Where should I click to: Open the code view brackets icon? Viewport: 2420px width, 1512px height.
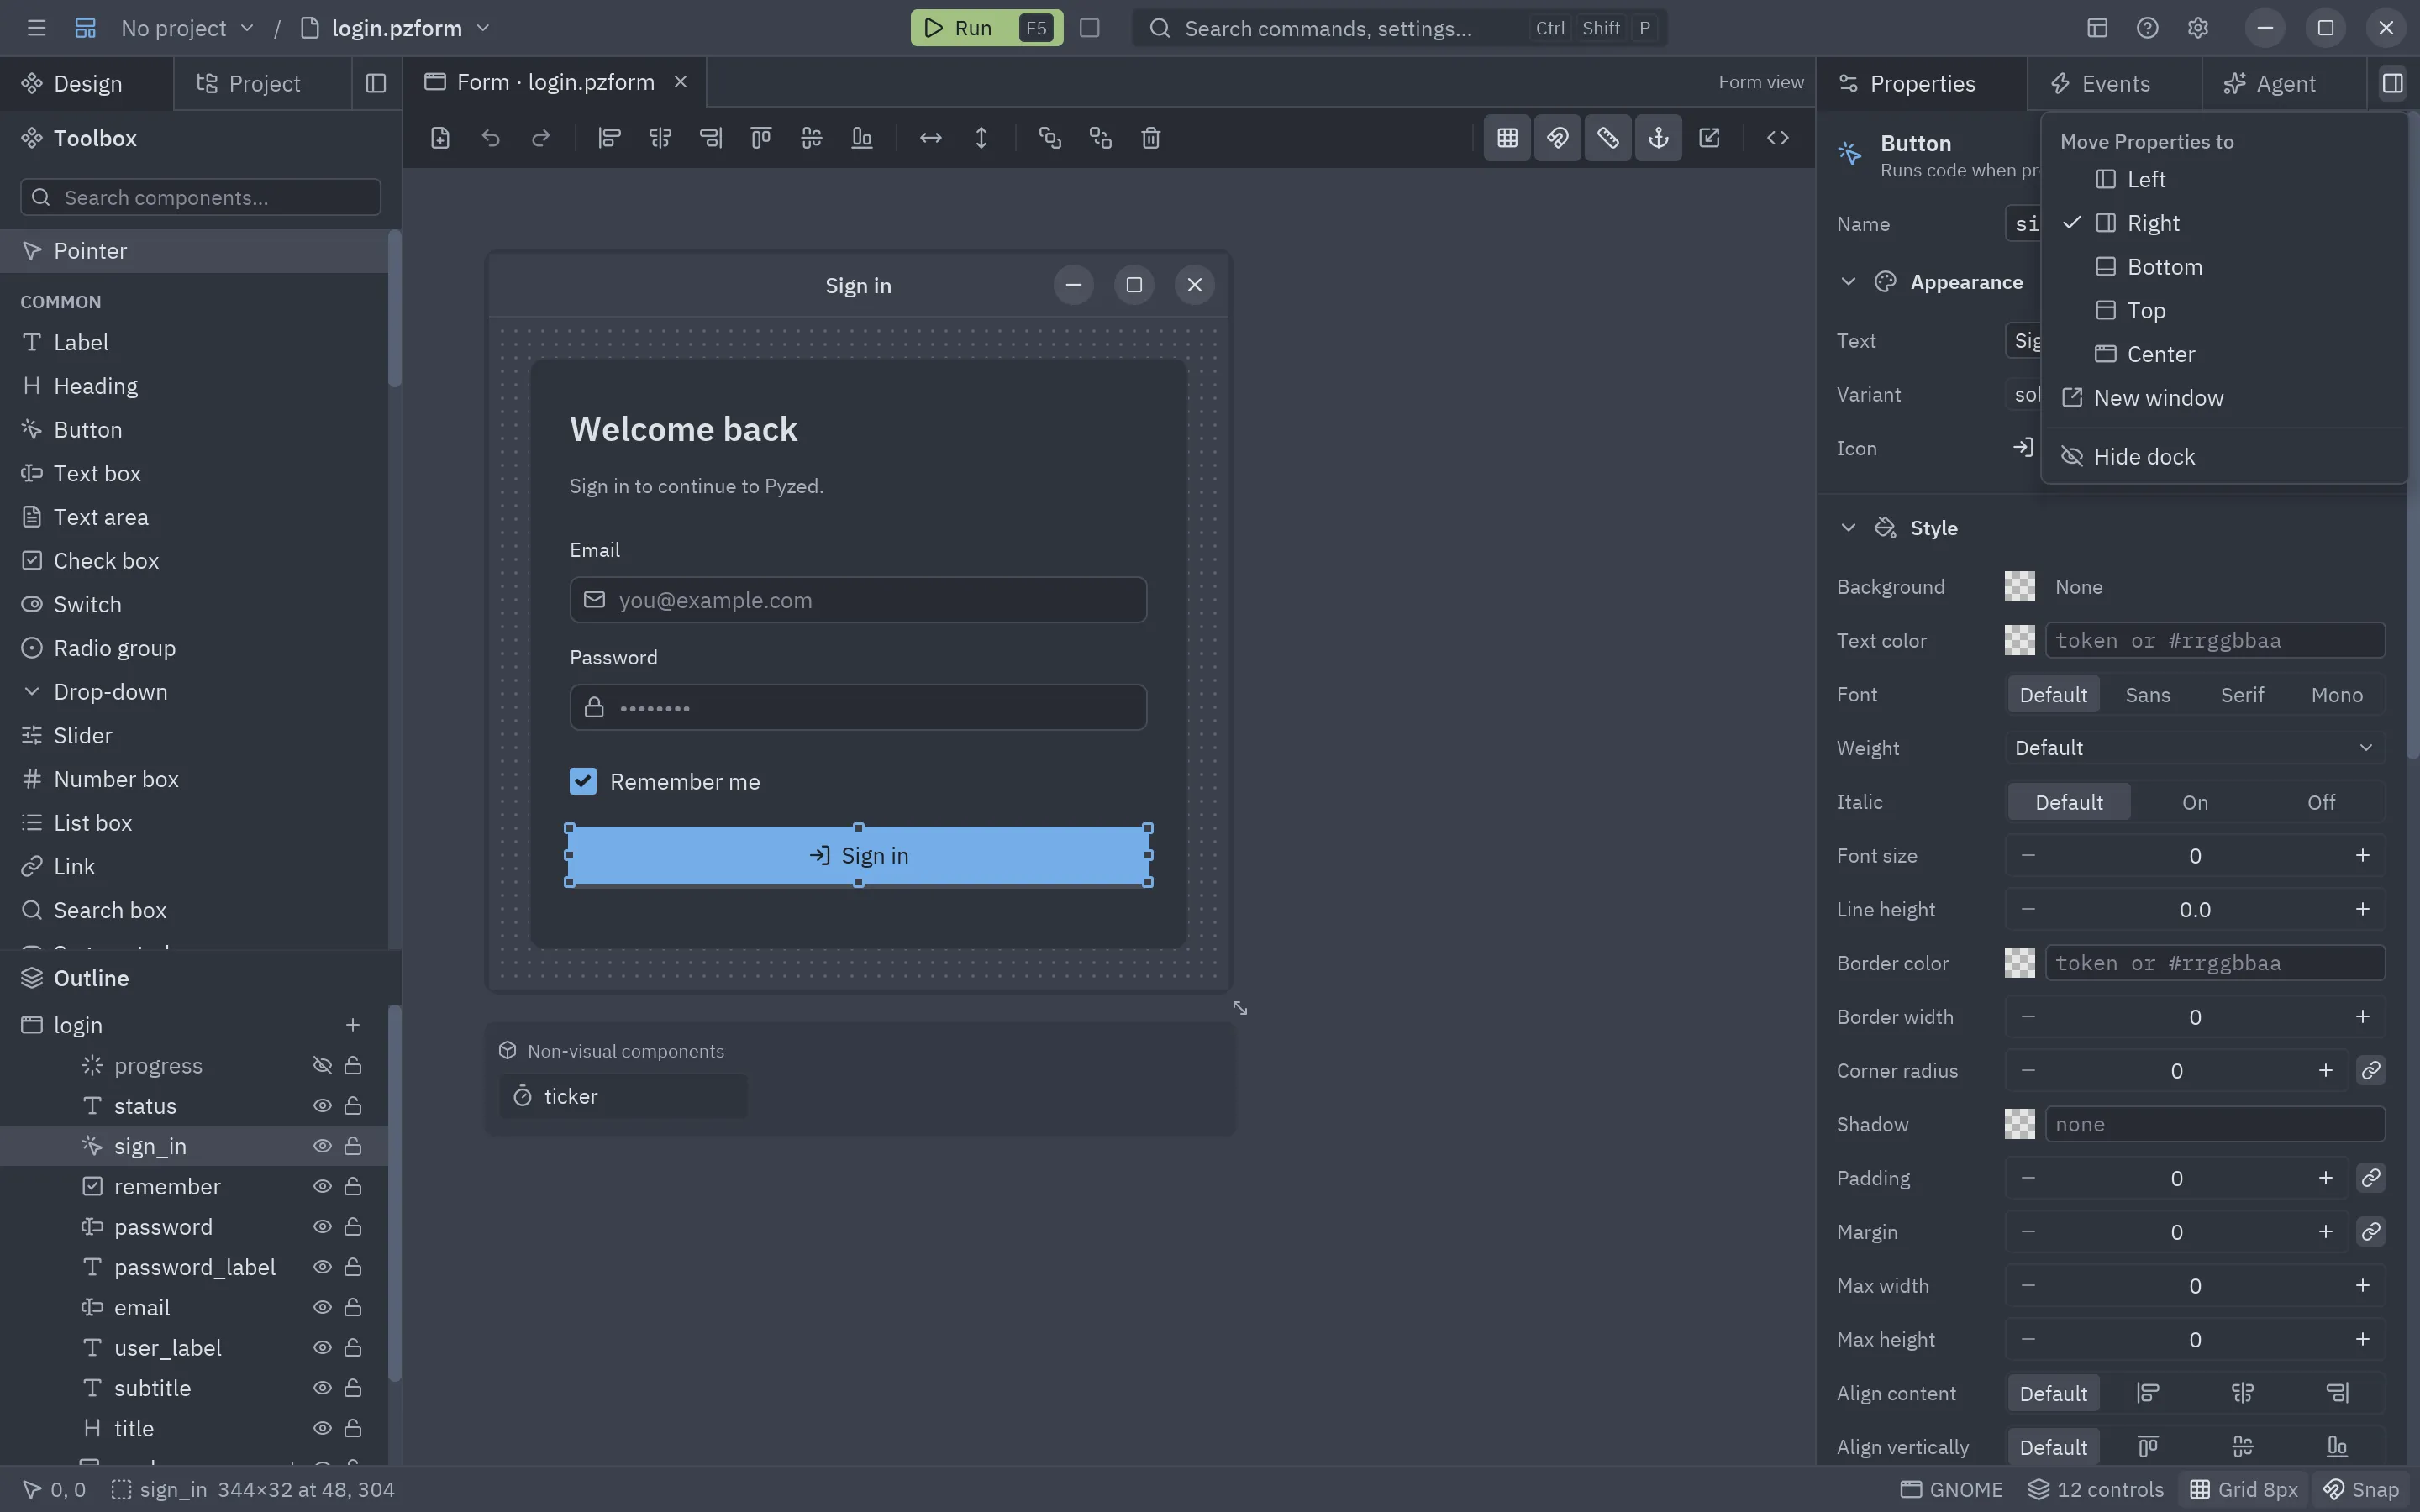1777,138
